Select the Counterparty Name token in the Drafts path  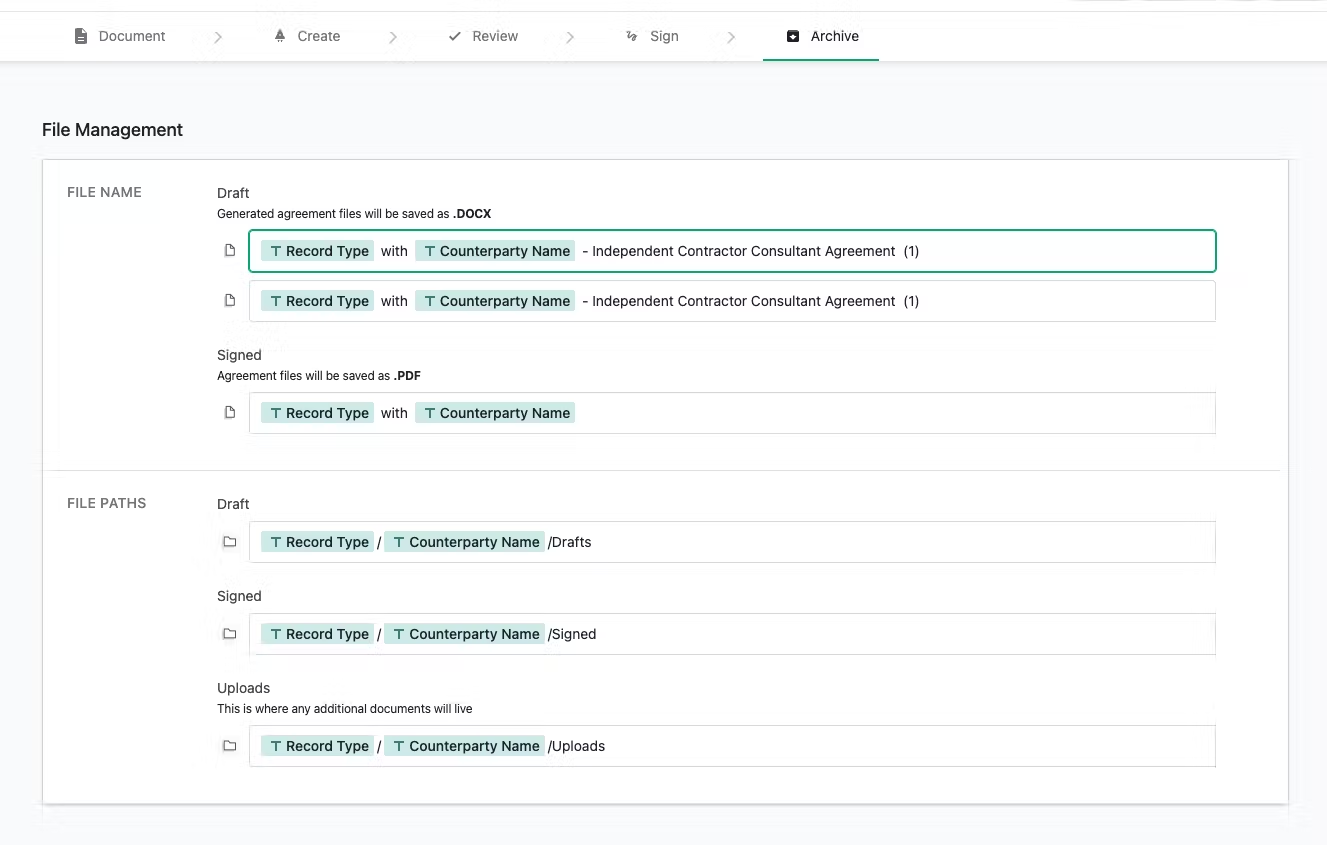point(464,541)
